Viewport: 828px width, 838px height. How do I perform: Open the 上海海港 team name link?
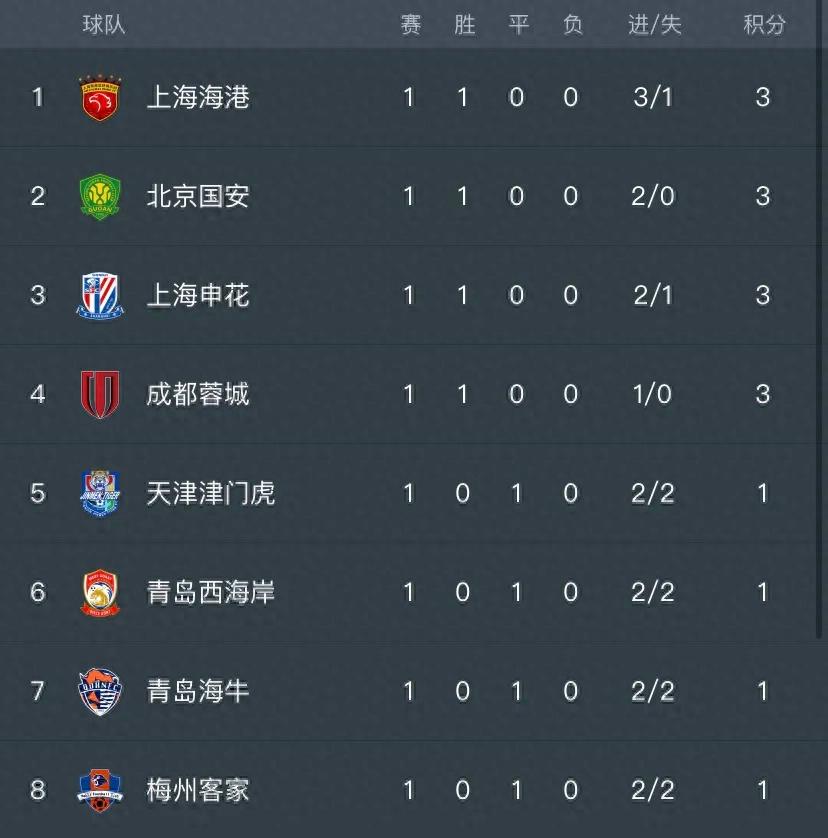coord(198,97)
